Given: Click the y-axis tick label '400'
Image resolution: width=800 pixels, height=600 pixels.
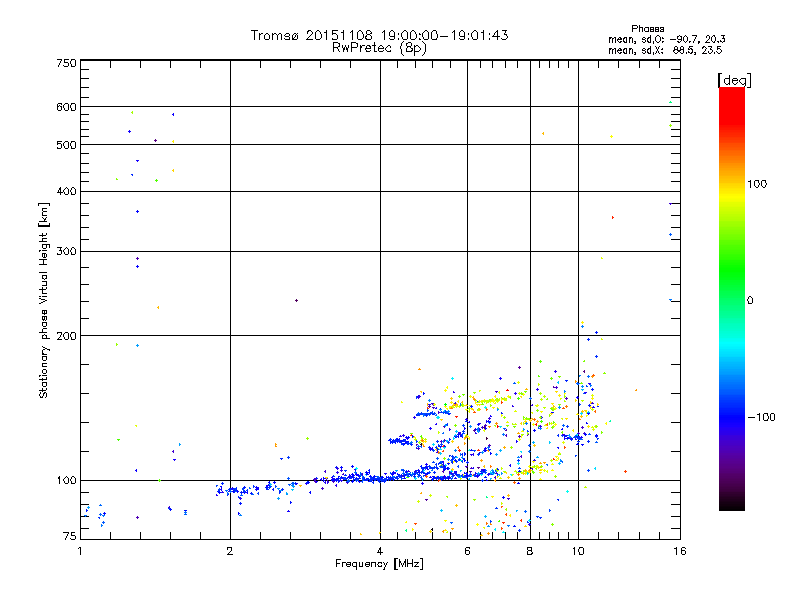Looking at the screenshot, I should [66, 191].
